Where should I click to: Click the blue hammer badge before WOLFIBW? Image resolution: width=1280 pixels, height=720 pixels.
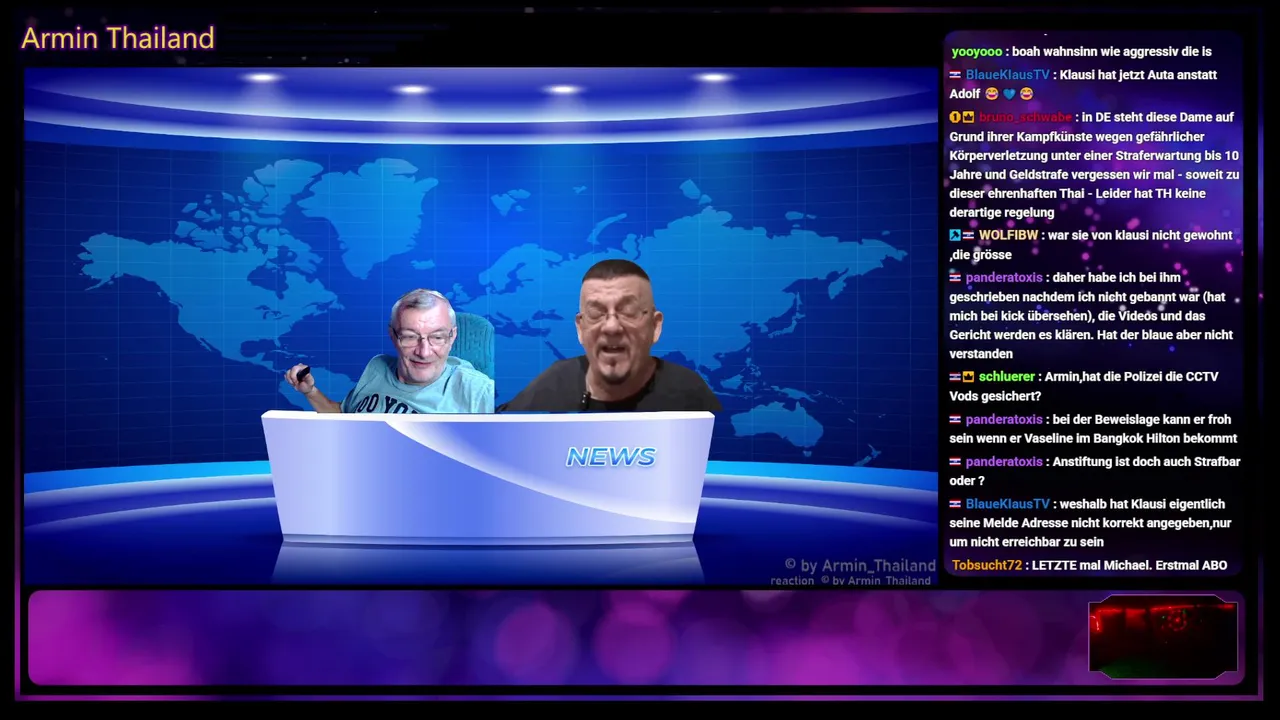pyautogui.click(x=955, y=236)
